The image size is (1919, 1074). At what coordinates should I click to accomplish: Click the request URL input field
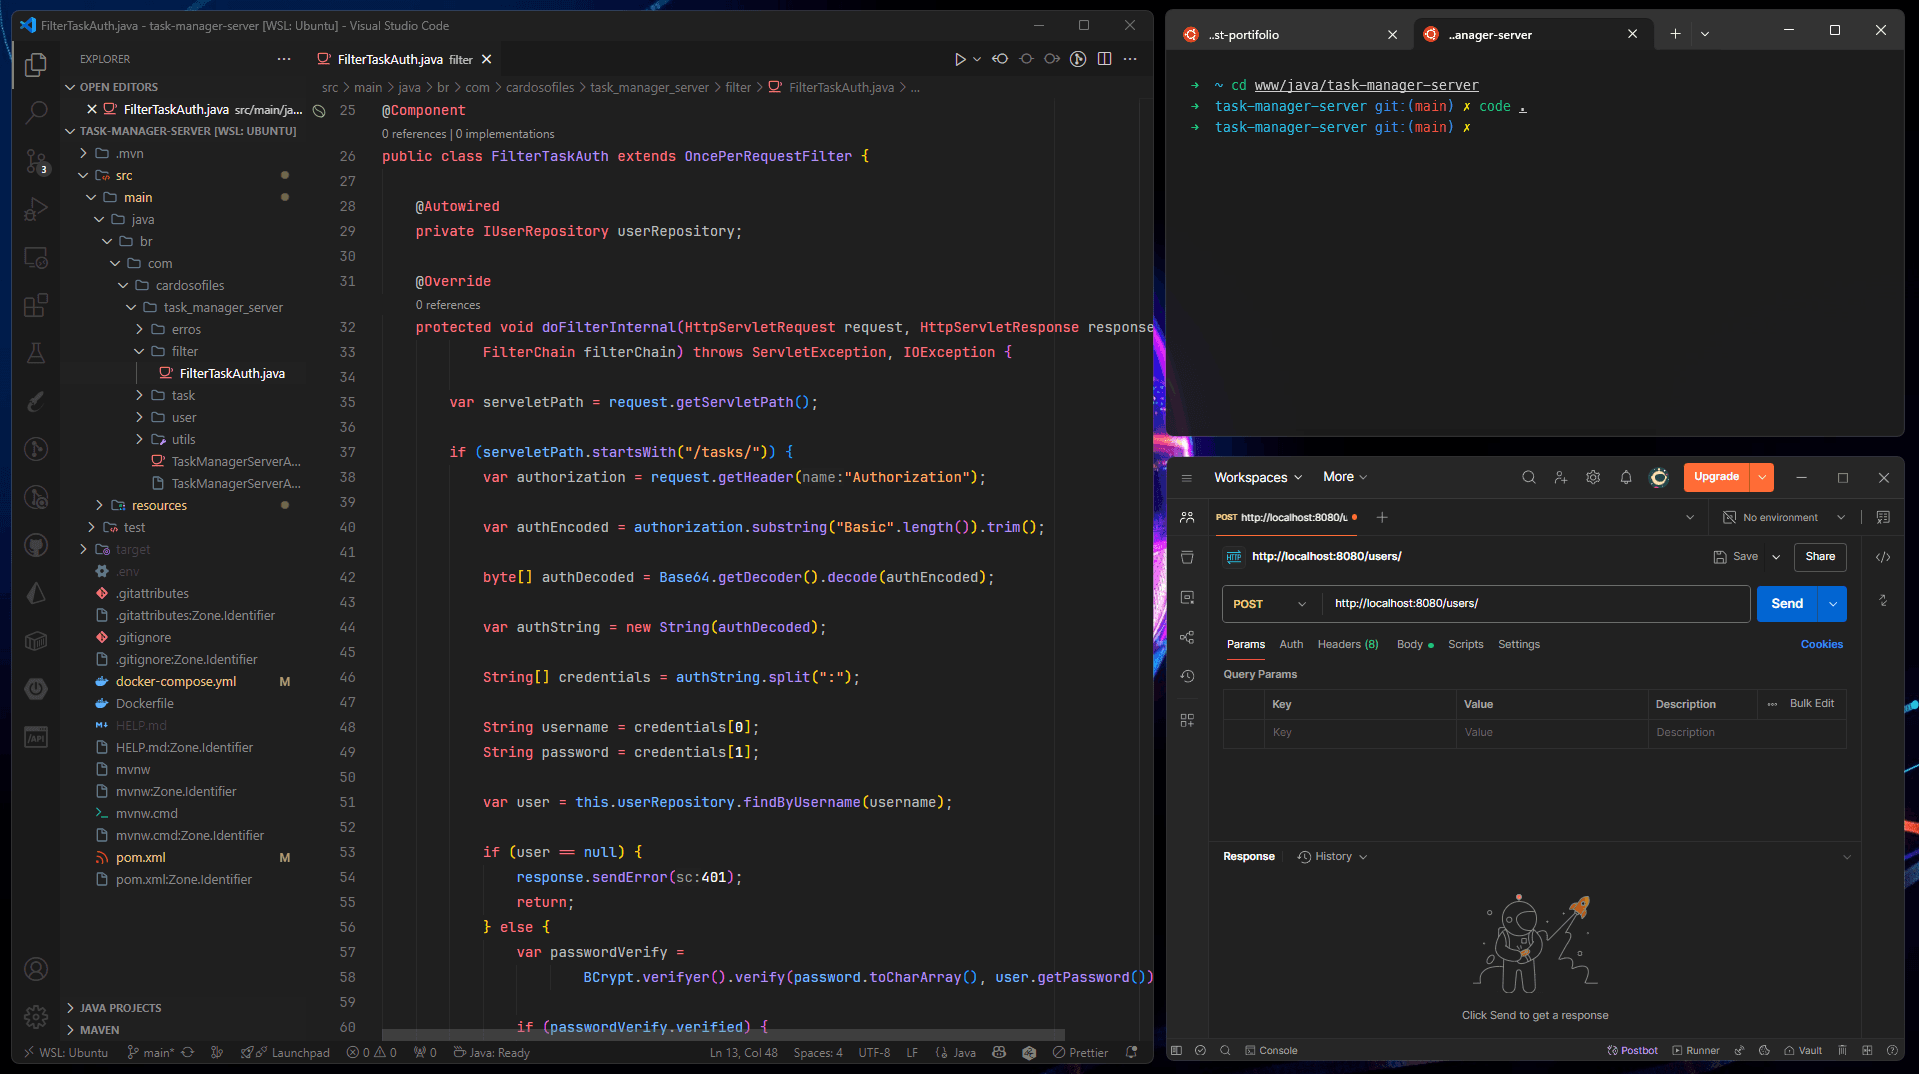pos(1535,604)
